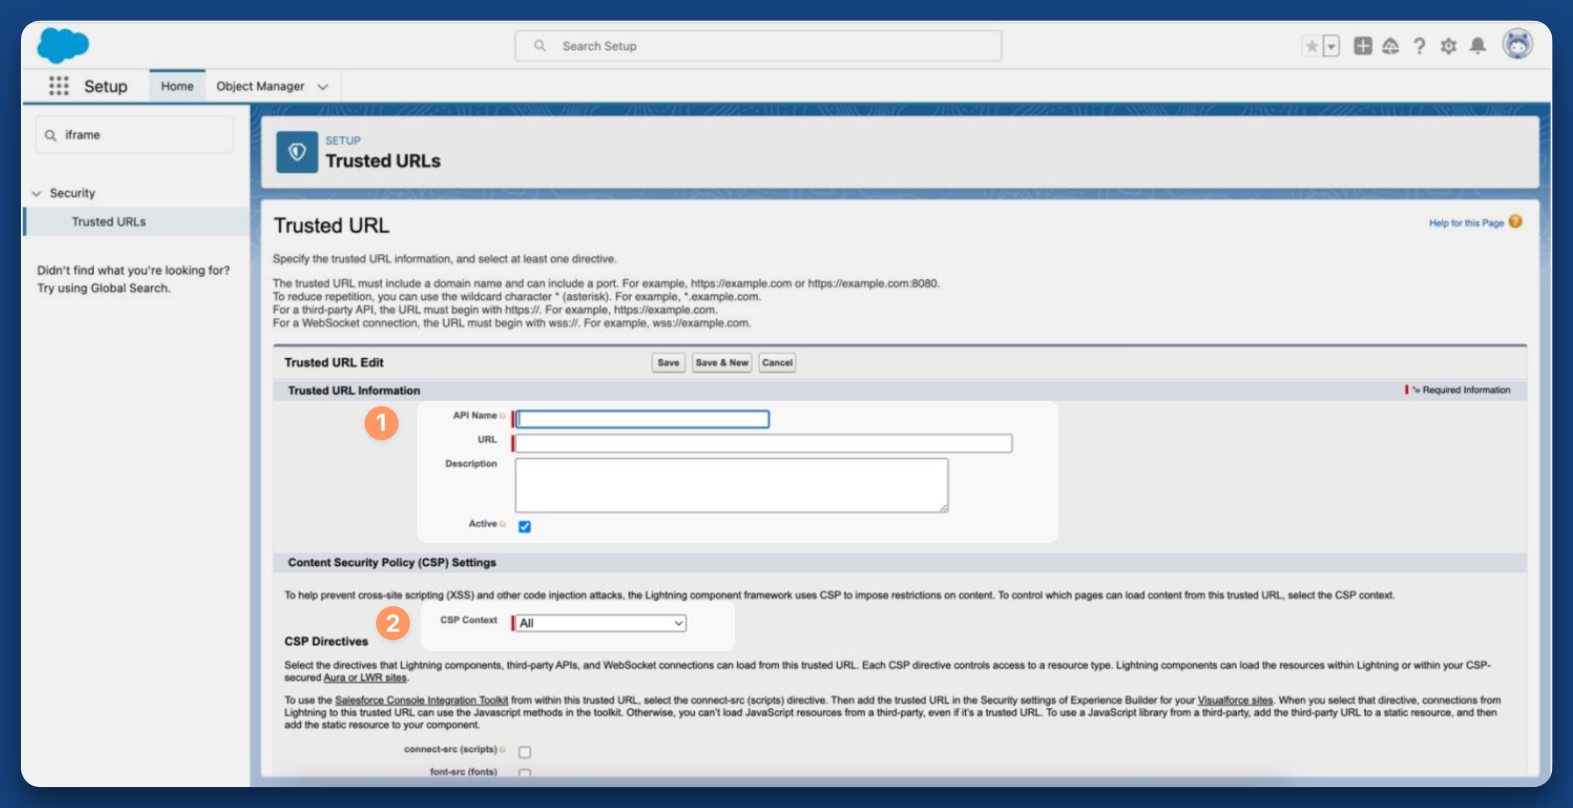Collapse the Security section chevron
Viewport: 1573px width, 808px height.
37,193
